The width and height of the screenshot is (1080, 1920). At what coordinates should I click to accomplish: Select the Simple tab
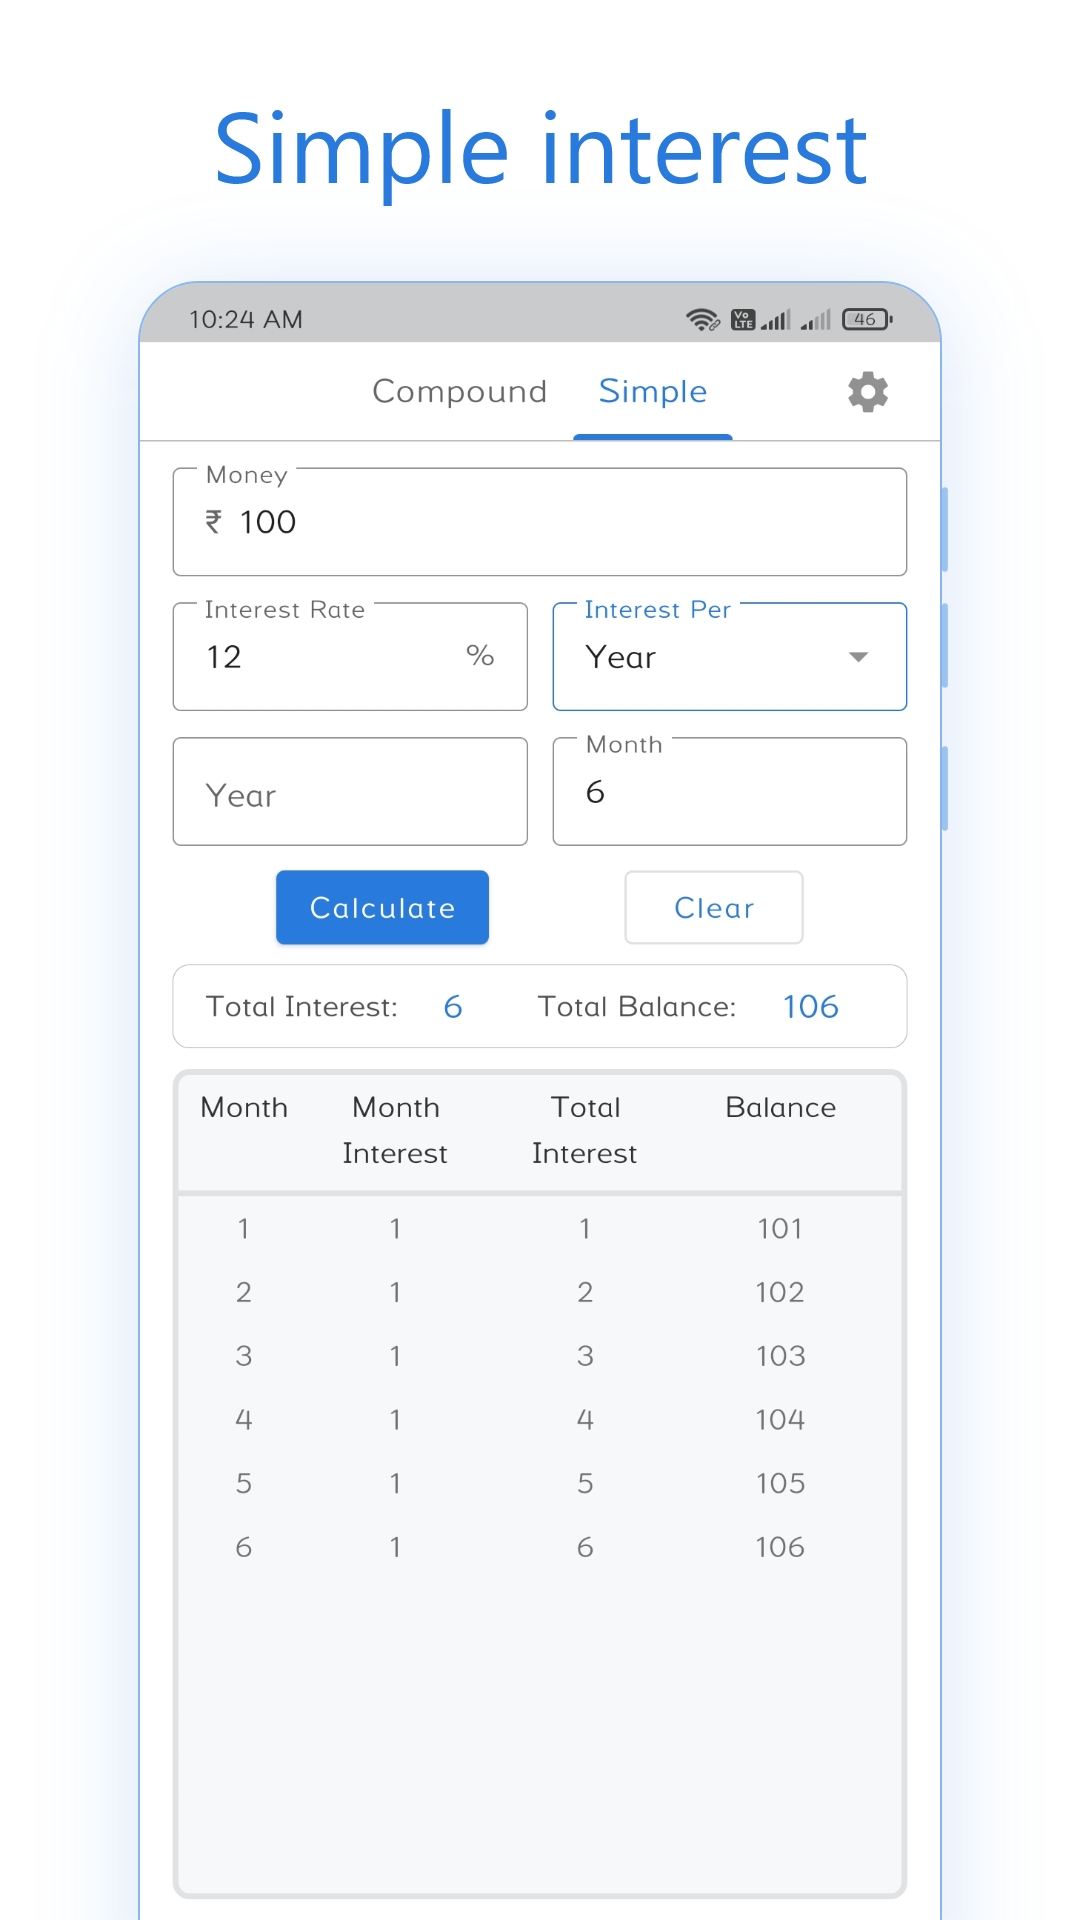pyautogui.click(x=652, y=391)
